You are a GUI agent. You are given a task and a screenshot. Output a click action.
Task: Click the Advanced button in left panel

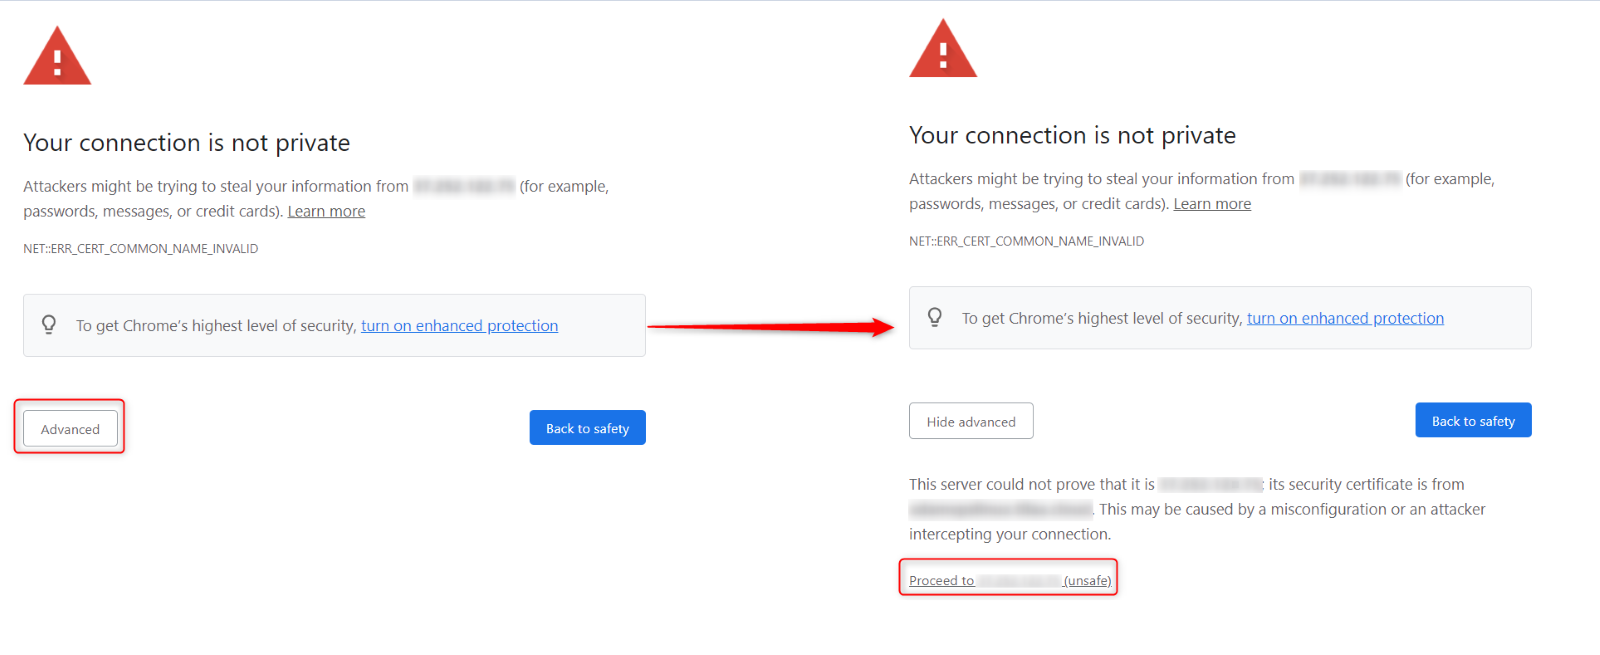tap(70, 429)
